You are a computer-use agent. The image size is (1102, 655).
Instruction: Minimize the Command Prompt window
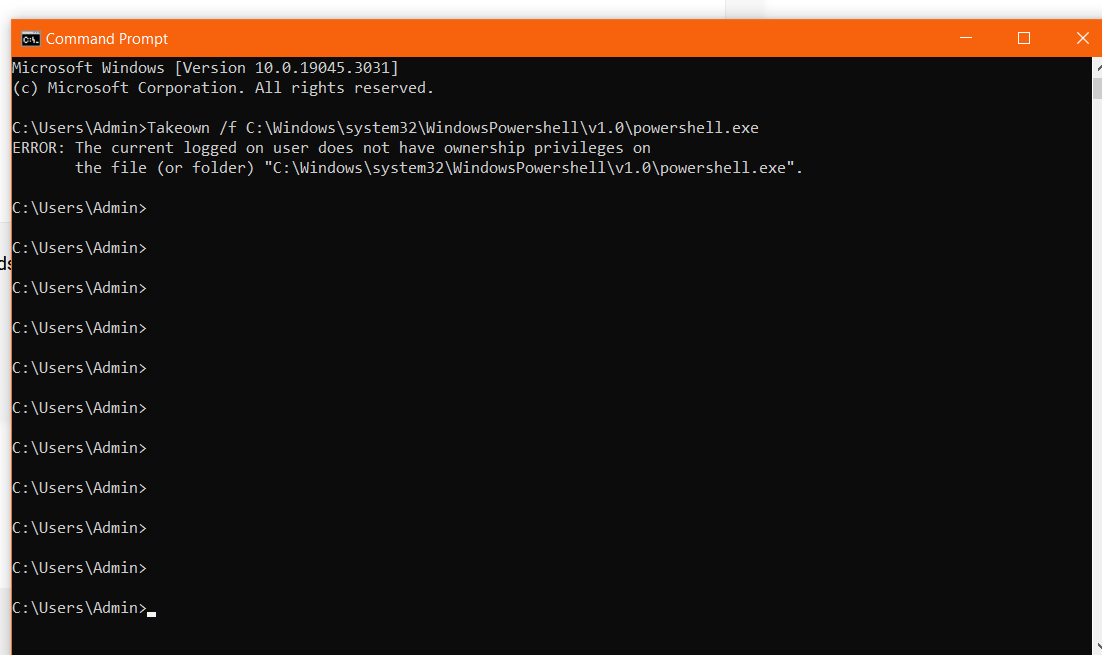(x=966, y=38)
